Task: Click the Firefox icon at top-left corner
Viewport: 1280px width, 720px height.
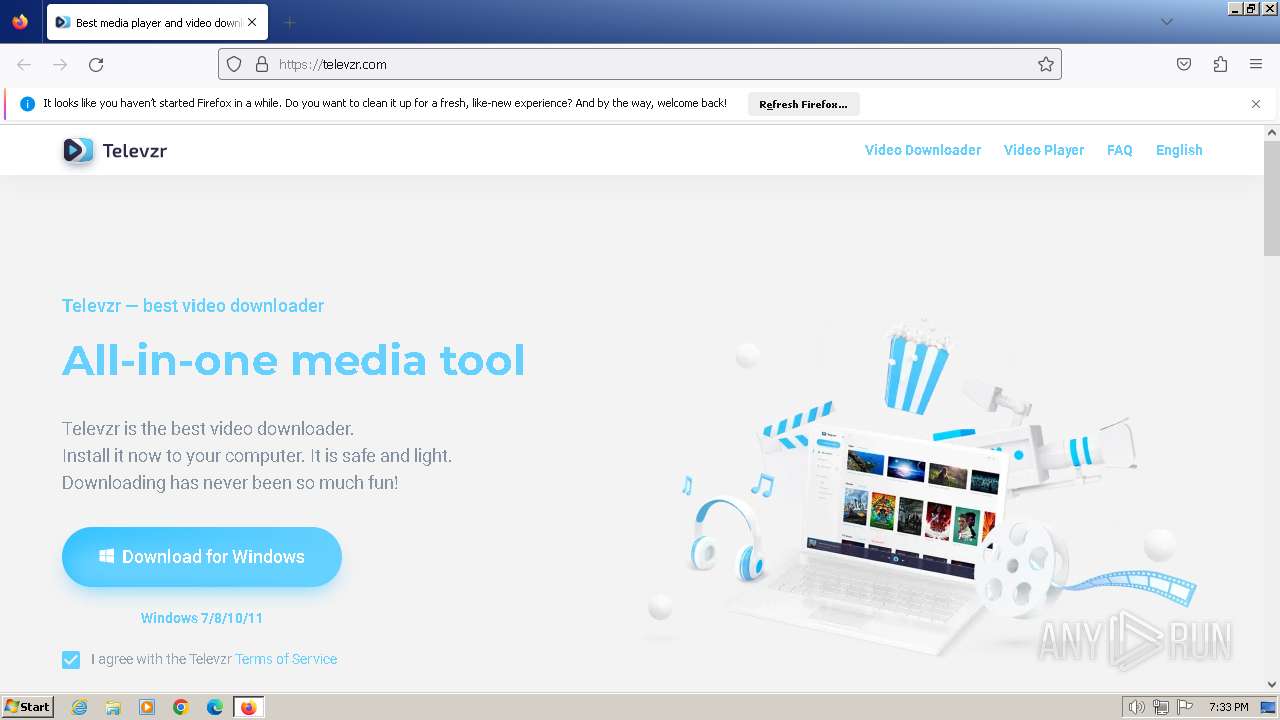Action: pyautogui.click(x=20, y=21)
